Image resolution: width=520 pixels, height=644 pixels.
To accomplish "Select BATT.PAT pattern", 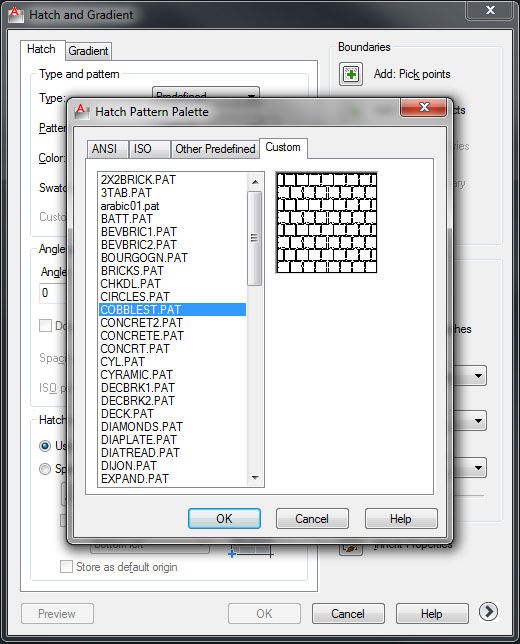I will click(x=173, y=219).
